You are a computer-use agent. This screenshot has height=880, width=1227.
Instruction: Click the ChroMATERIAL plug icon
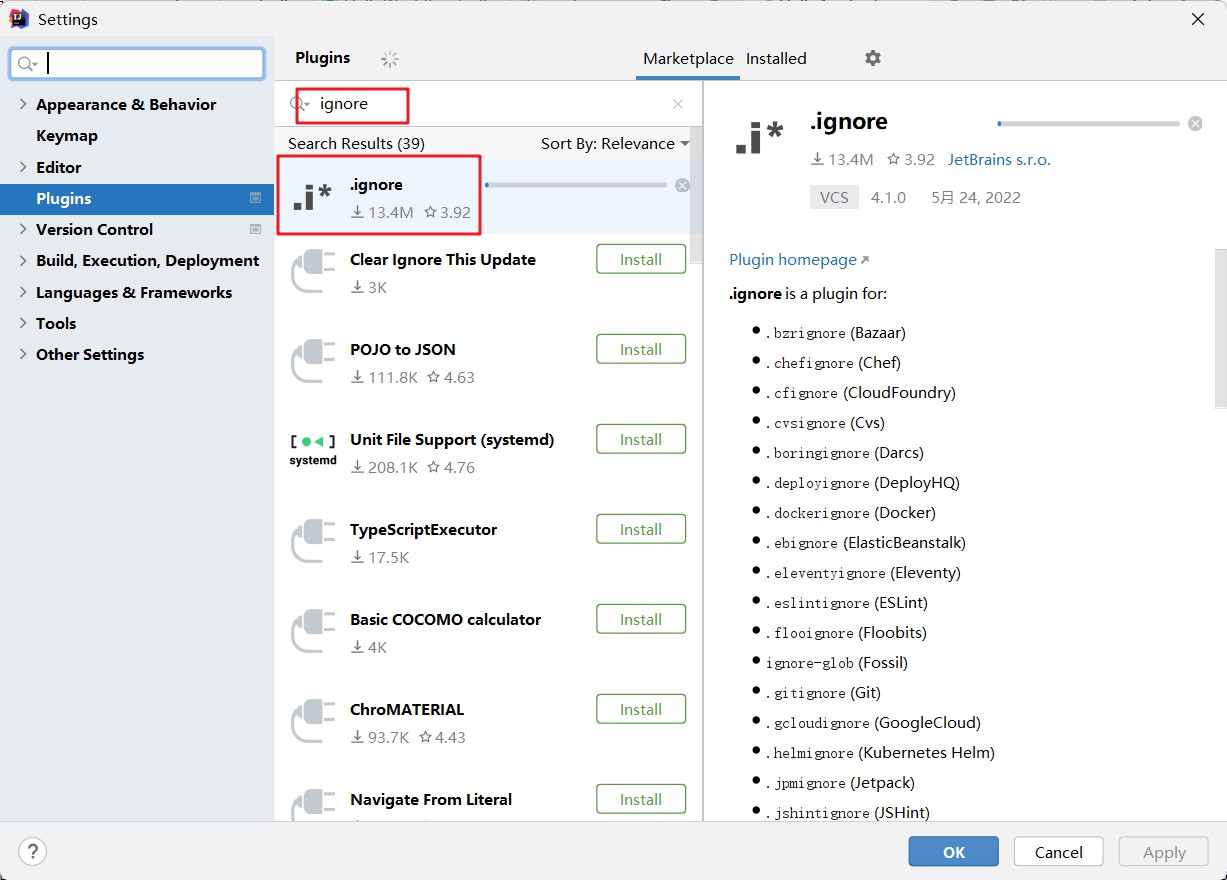tap(313, 723)
